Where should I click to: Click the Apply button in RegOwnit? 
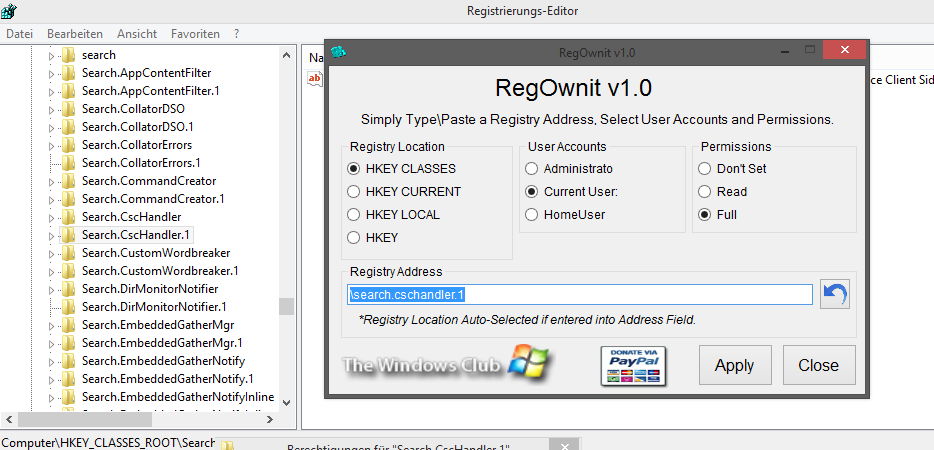pos(734,365)
